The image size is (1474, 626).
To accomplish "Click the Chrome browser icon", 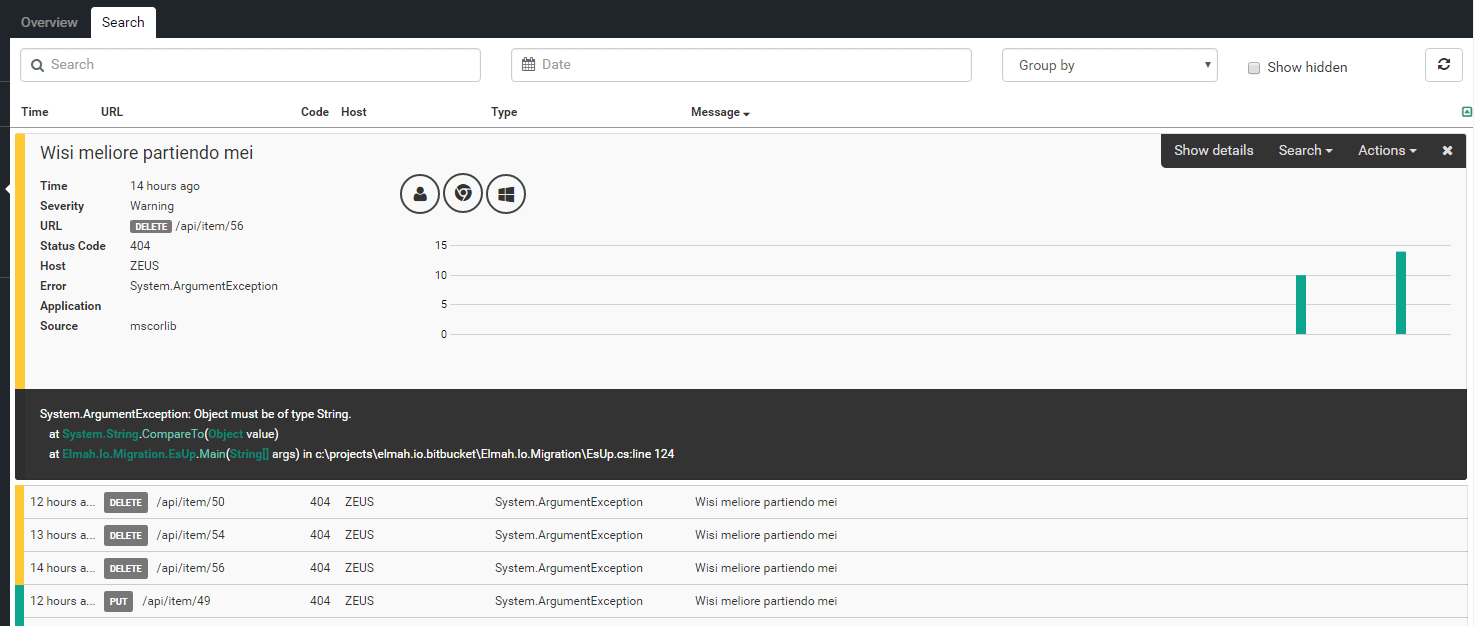I will 463,194.
